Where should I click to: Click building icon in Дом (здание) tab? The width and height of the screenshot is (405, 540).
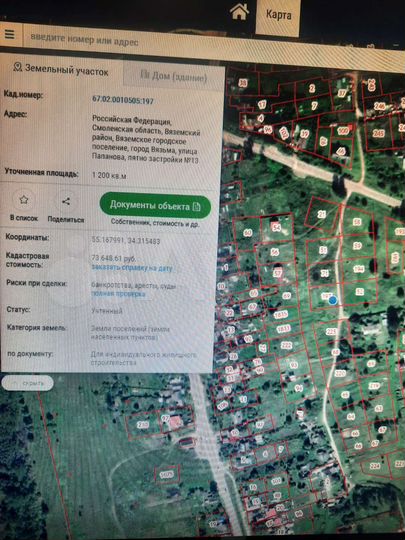(x=145, y=74)
